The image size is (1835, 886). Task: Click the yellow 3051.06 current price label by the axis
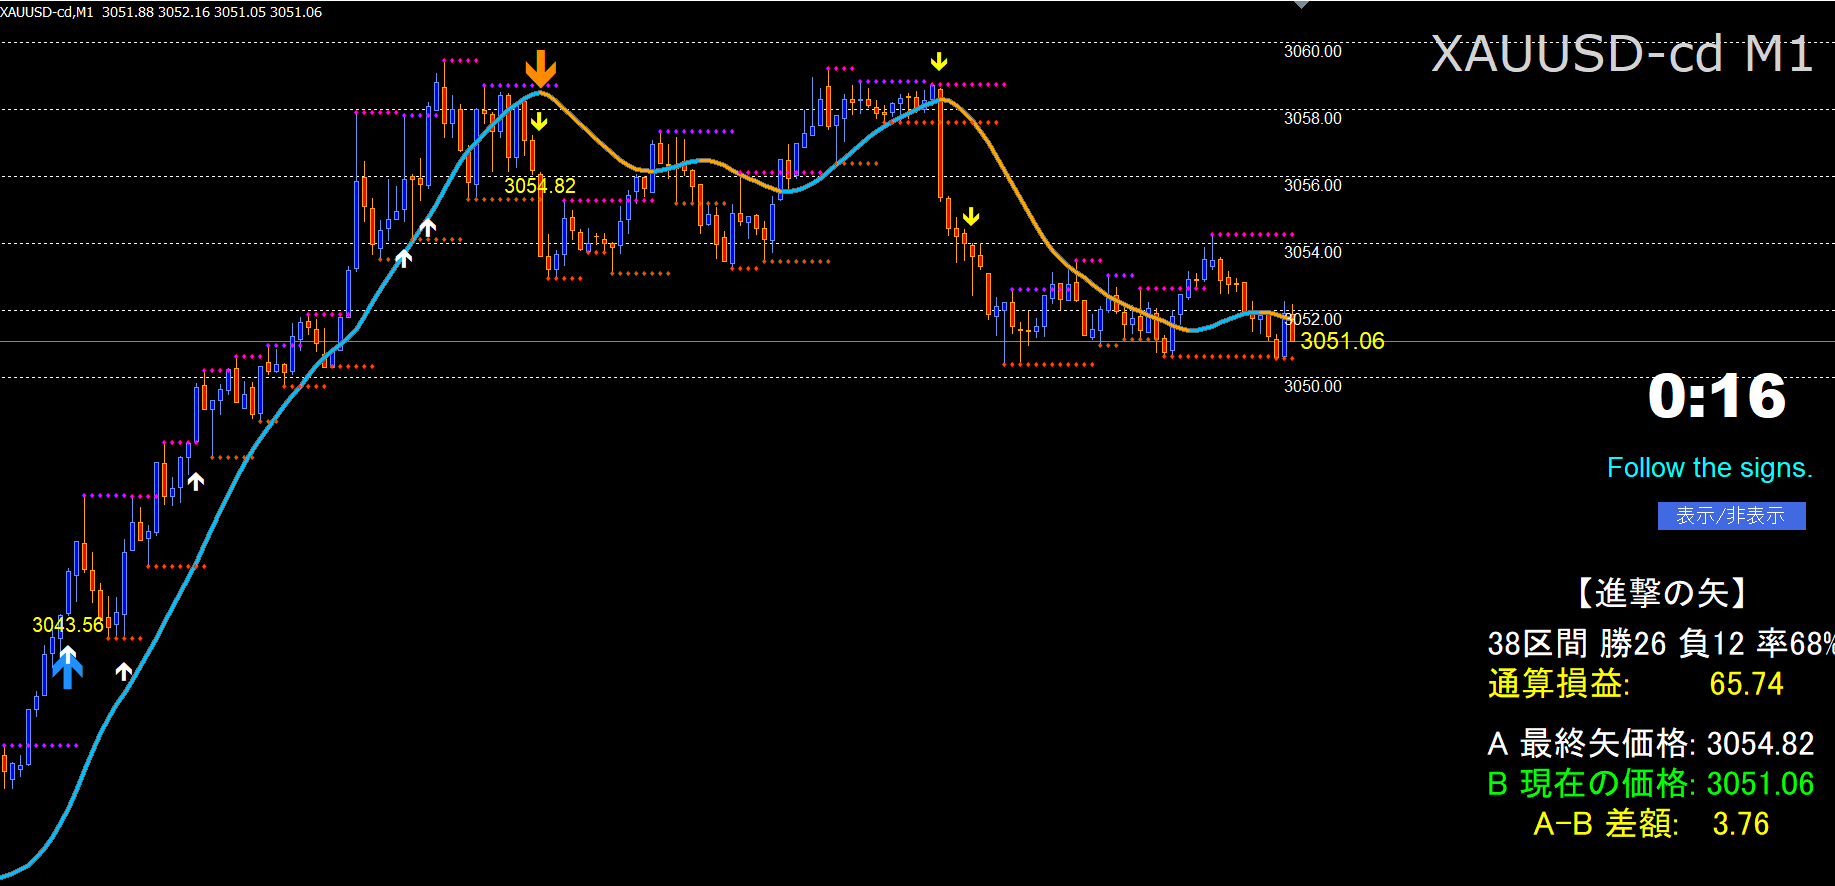pos(1342,341)
